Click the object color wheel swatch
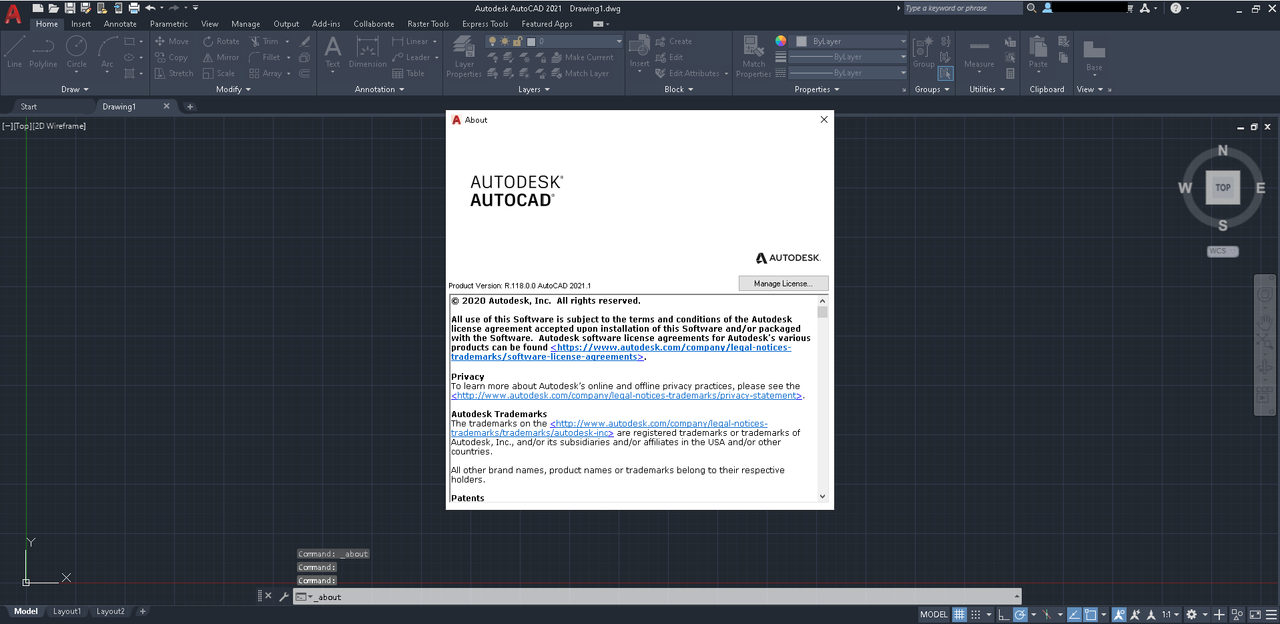 782,41
